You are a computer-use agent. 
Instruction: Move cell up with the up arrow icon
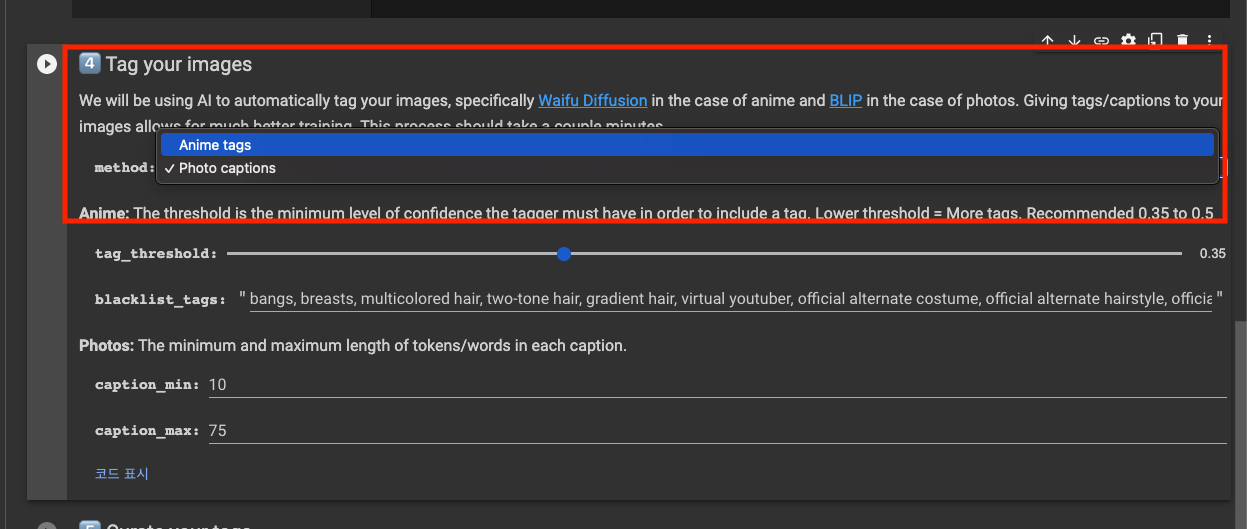(1047, 41)
